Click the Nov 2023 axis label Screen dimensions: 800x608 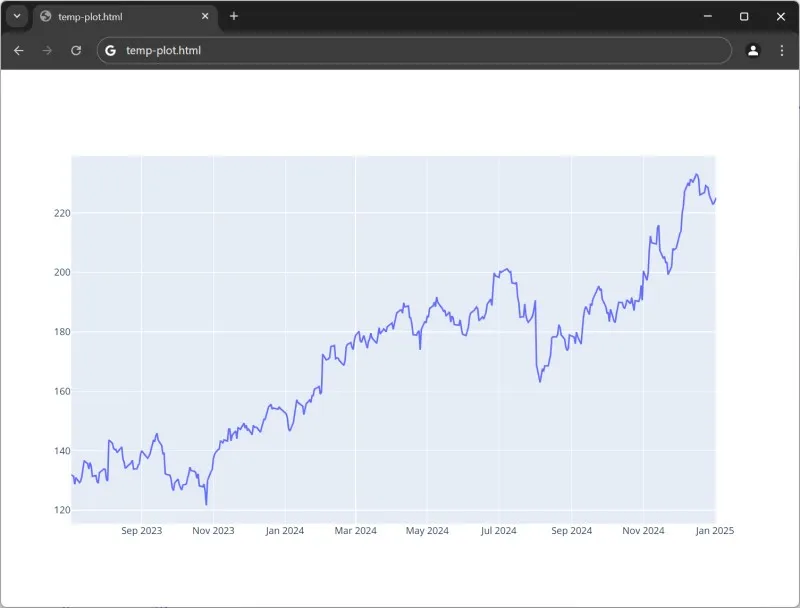pos(213,530)
